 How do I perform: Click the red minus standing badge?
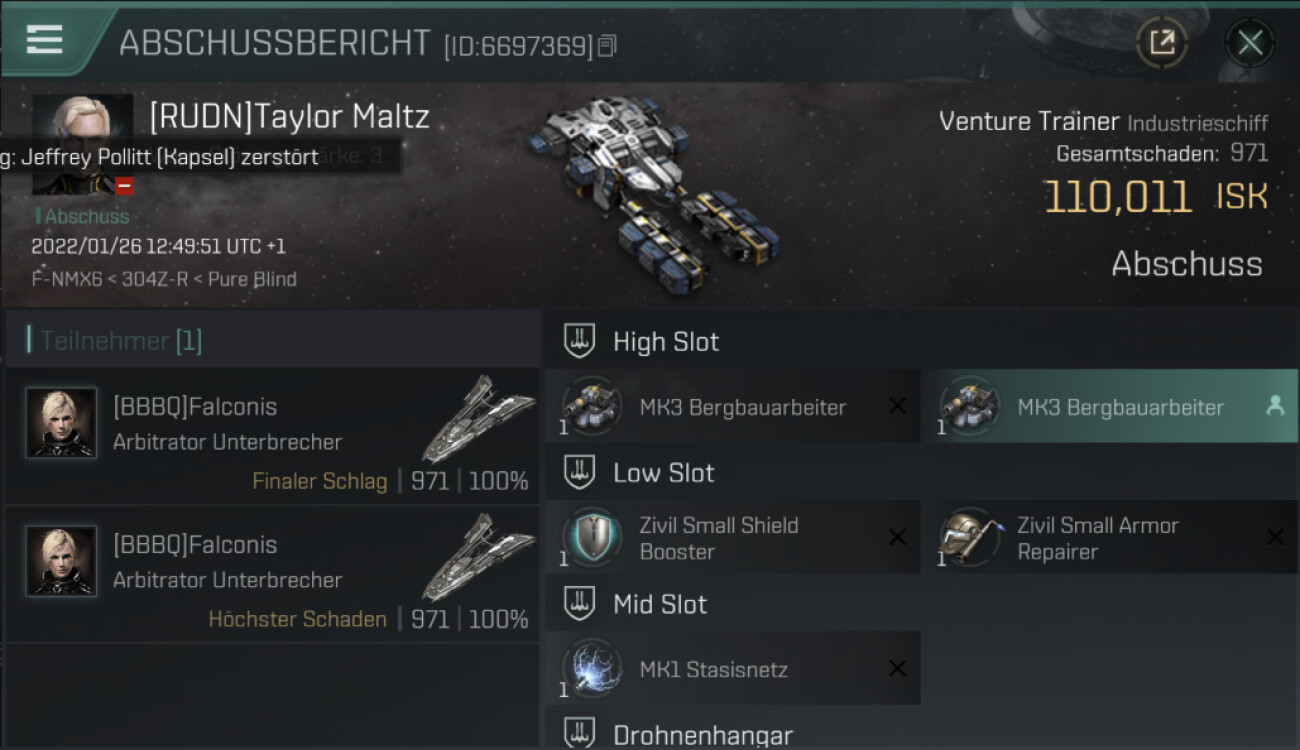pyautogui.click(x=124, y=185)
